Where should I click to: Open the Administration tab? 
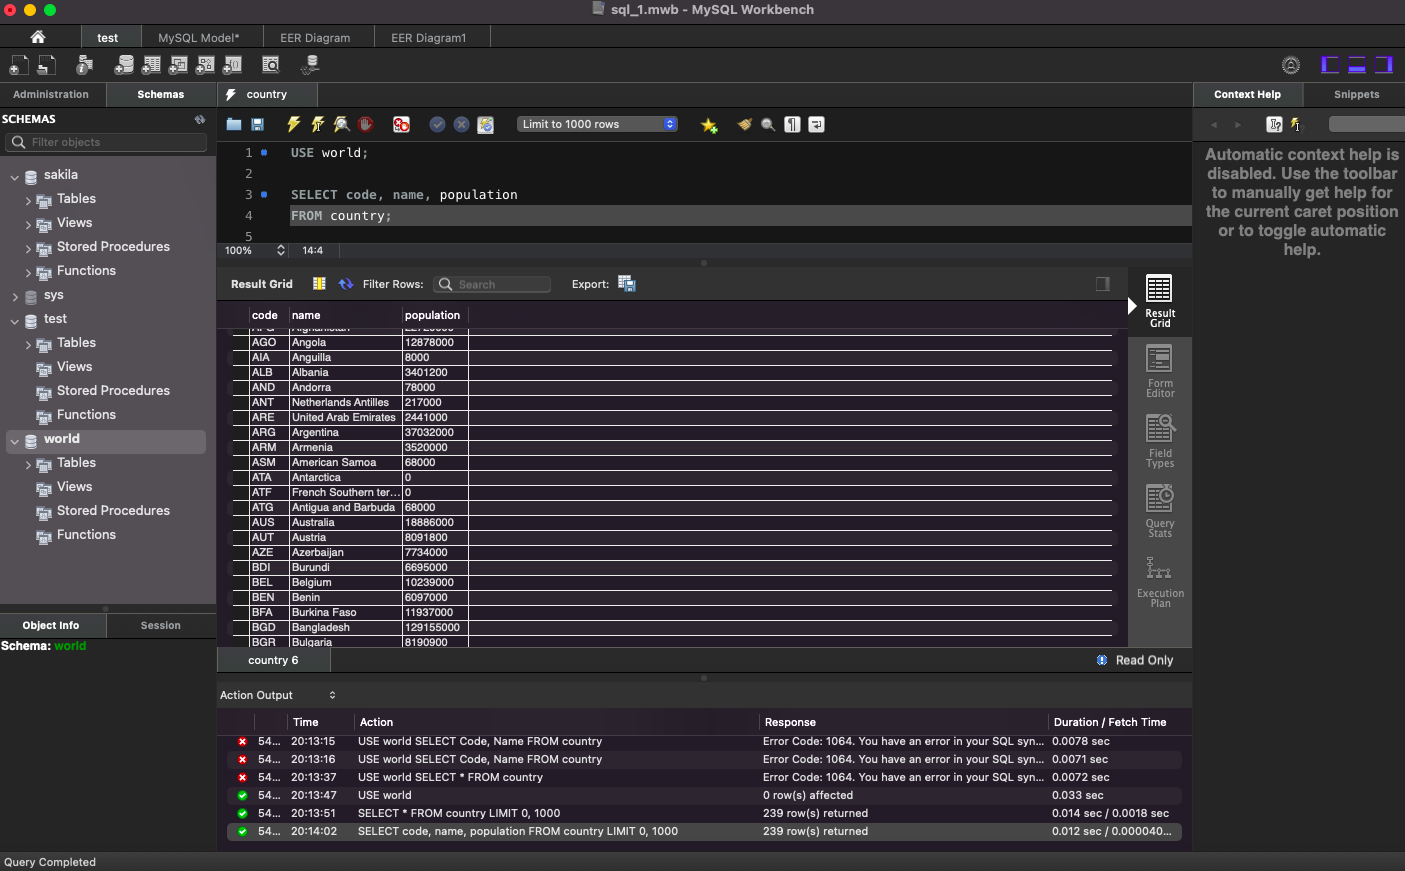(x=51, y=94)
